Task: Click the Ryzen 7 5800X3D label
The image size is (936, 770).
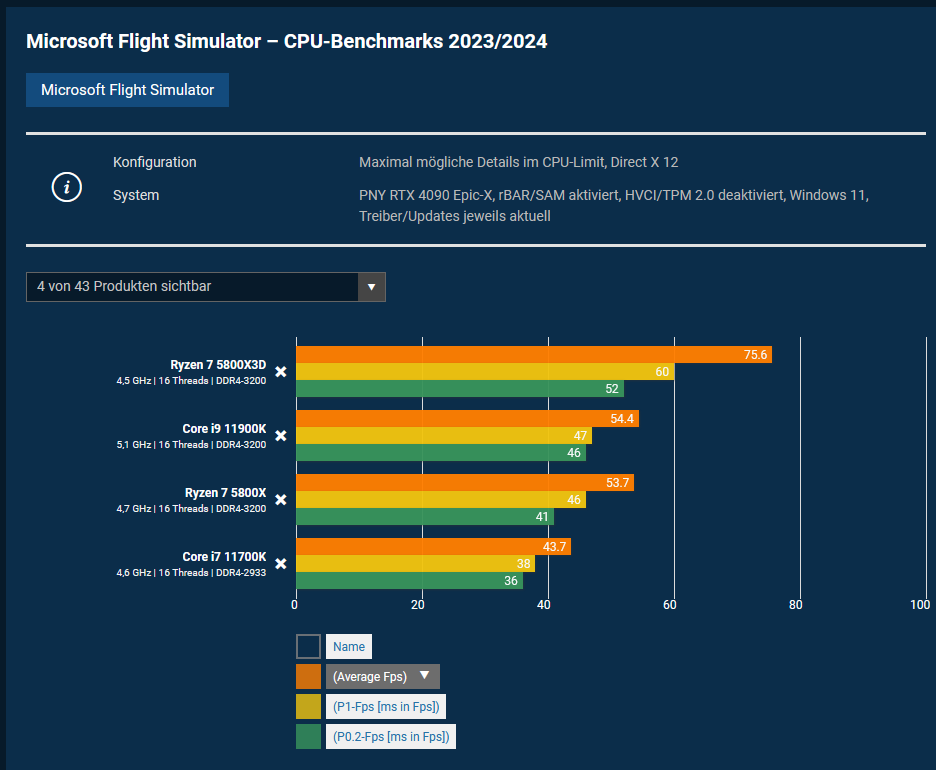Action: pyautogui.click(x=218, y=365)
